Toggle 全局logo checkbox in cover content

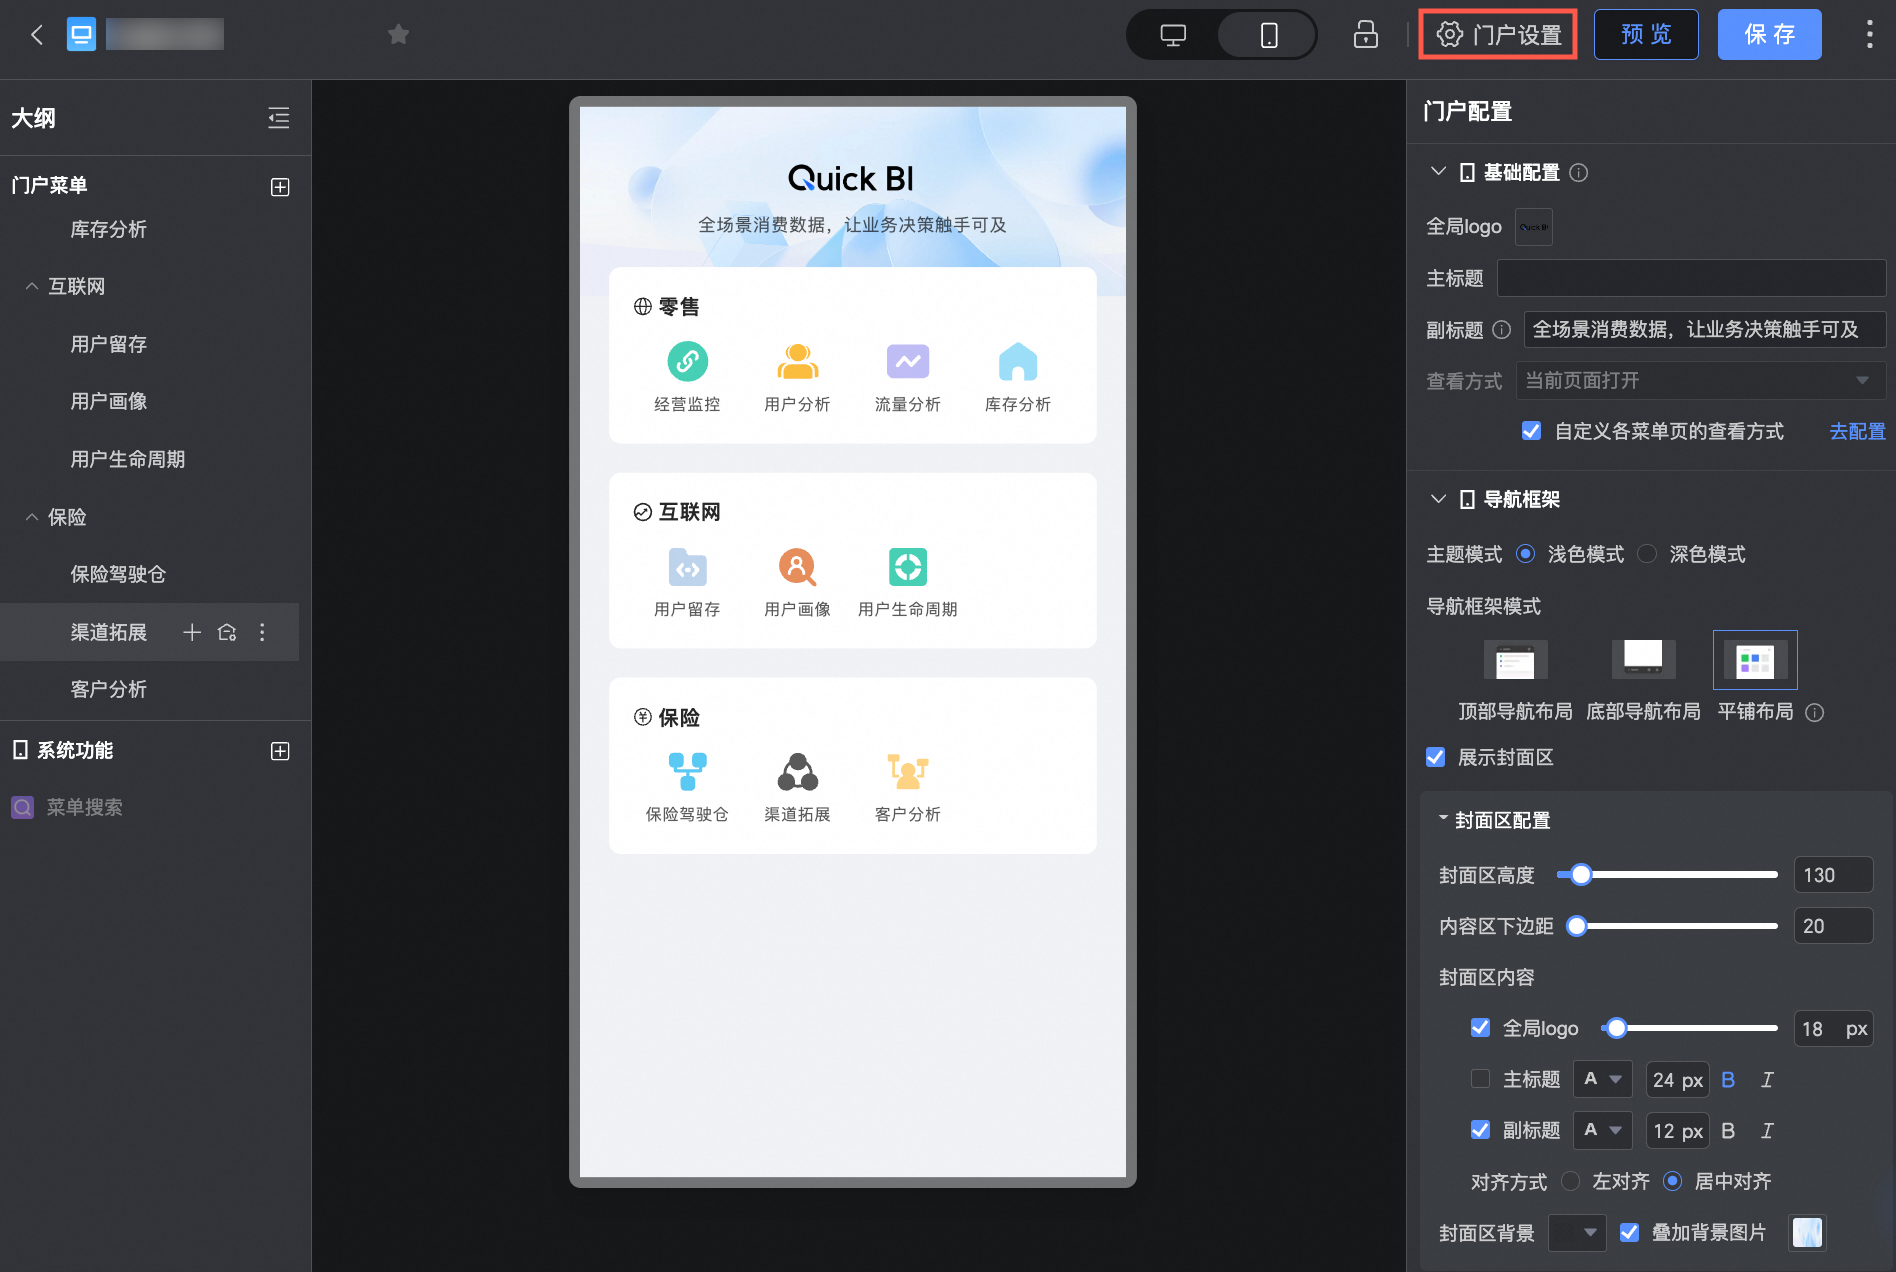click(1480, 1028)
